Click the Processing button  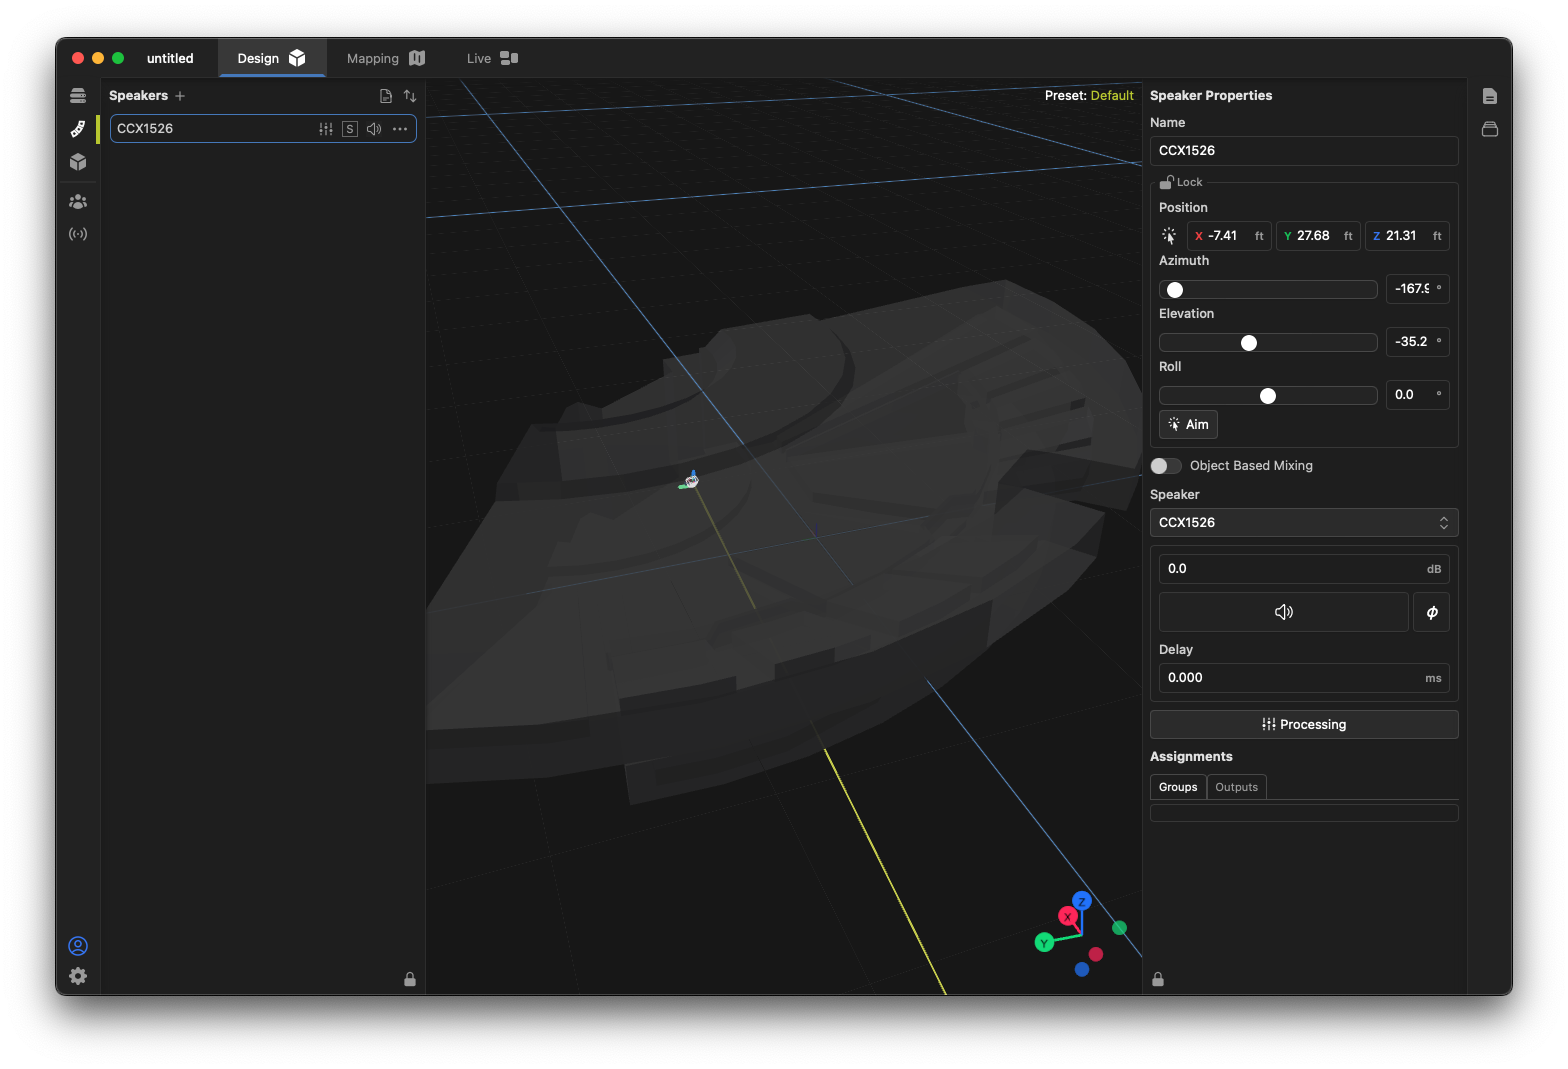(1303, 725)
